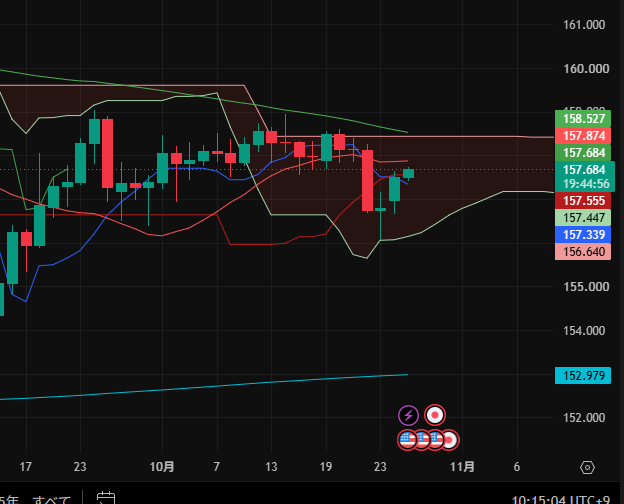Click the 157.874 red price label
This screenshot has height=504, width=624.
[583, 136]
